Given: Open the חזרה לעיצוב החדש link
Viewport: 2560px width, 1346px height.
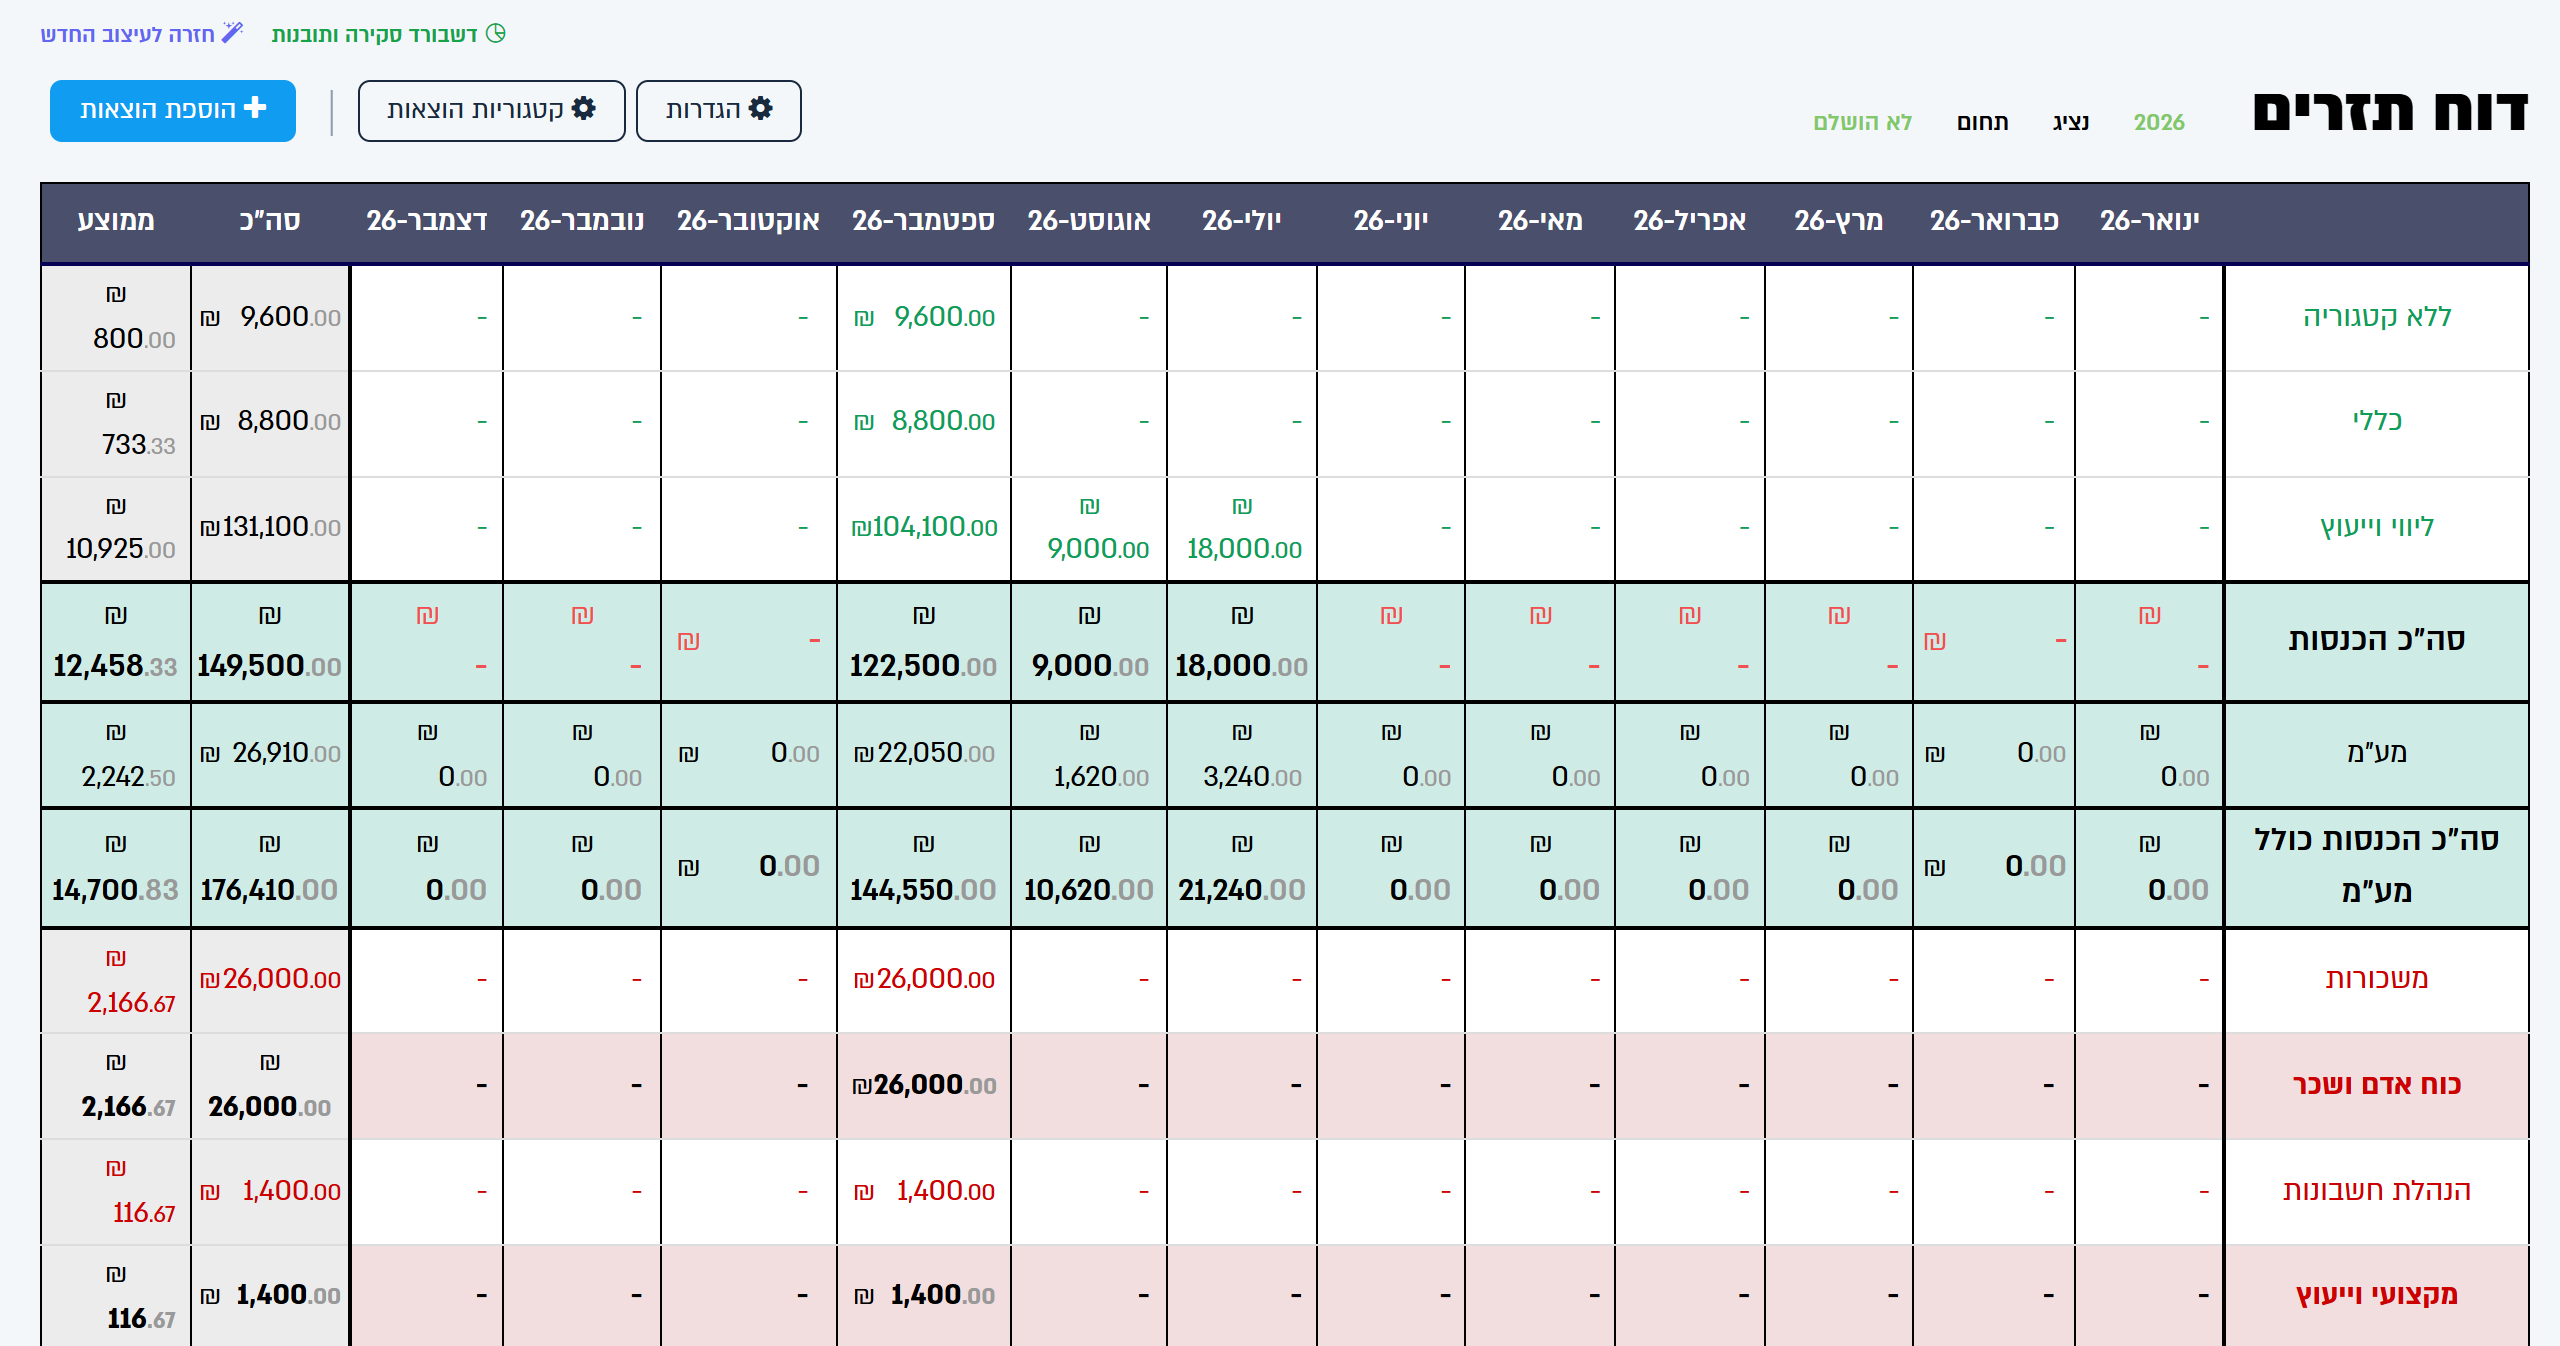Looking at the screenshot, I should 142,34.
